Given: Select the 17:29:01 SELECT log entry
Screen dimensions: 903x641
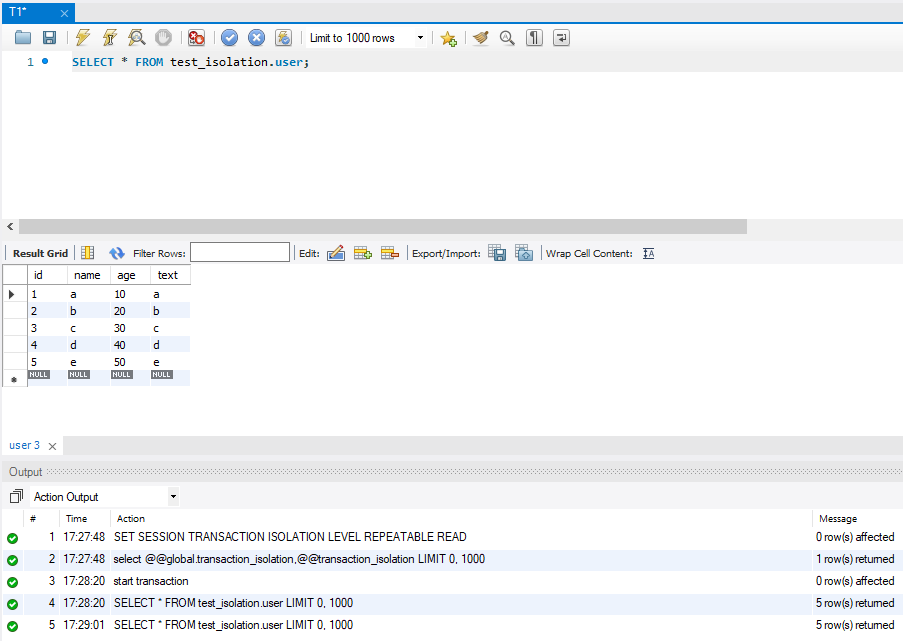Looking at the screenshot, I should pyautogui.click(x=452, y=625).
